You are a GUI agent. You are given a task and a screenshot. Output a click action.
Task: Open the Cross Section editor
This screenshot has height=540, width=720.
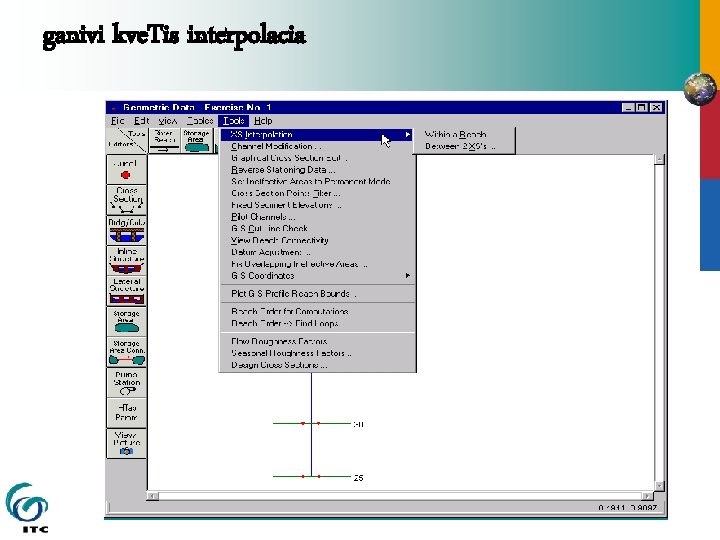click(x=126, y=200)
